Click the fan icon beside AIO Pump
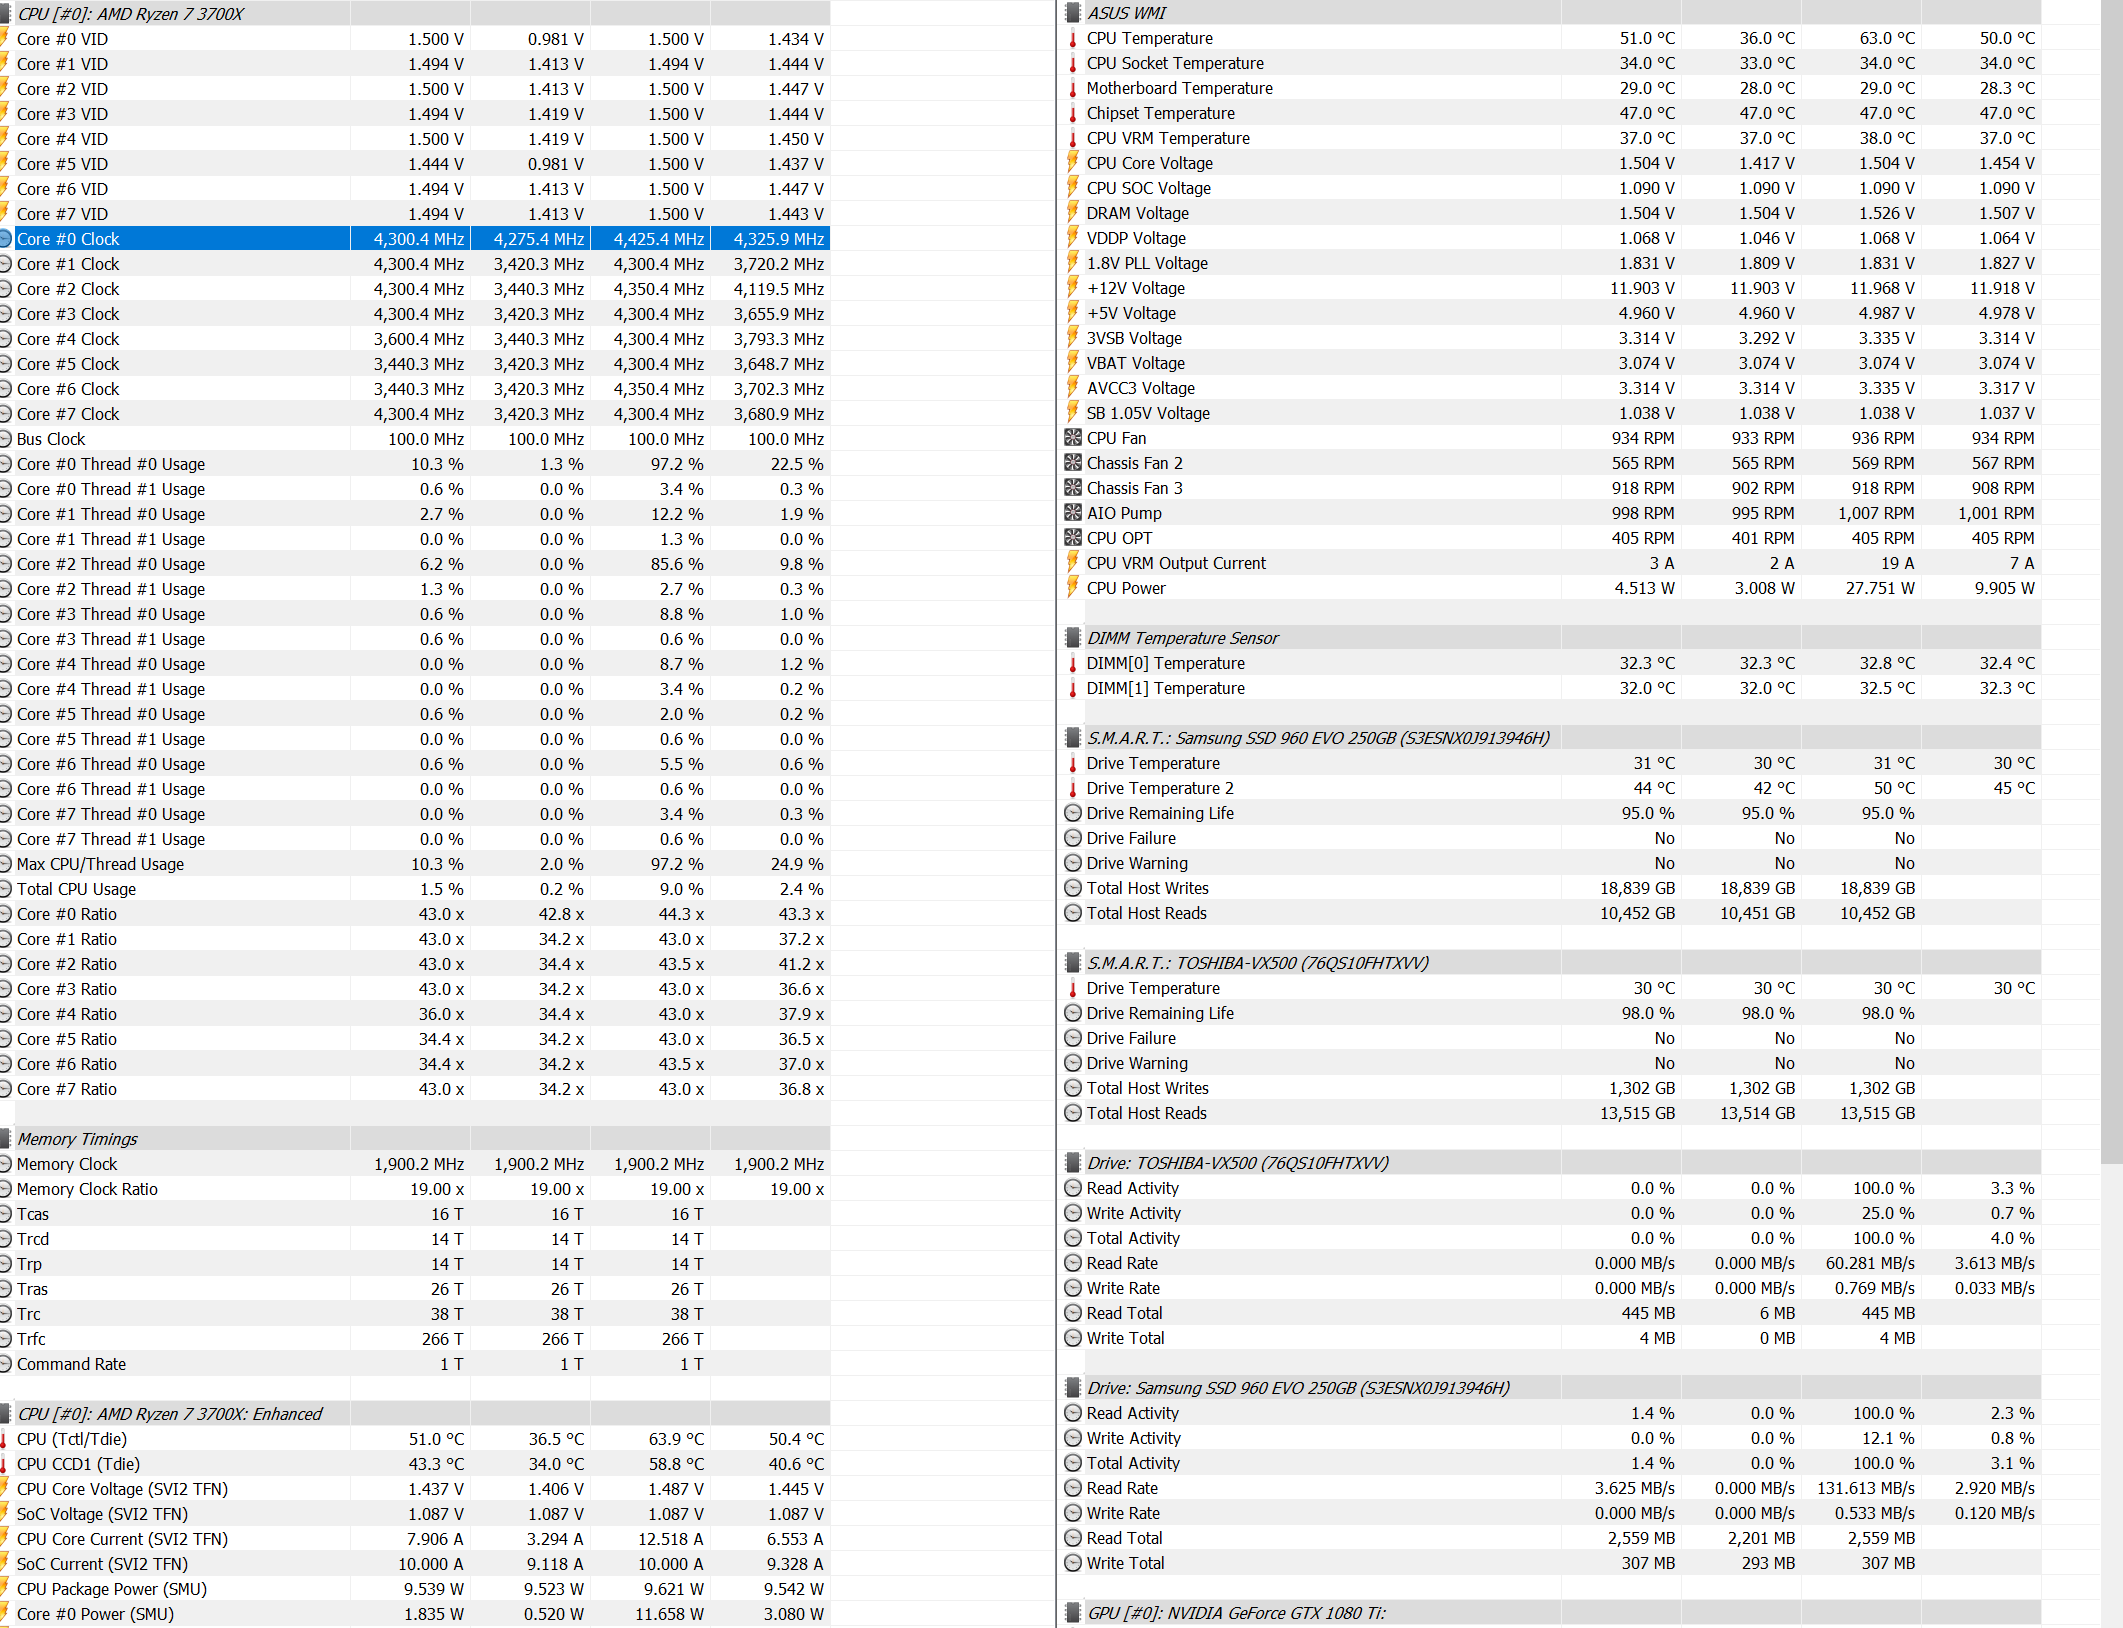This screenshot has width=2123, height=1628. (1073, 513)
